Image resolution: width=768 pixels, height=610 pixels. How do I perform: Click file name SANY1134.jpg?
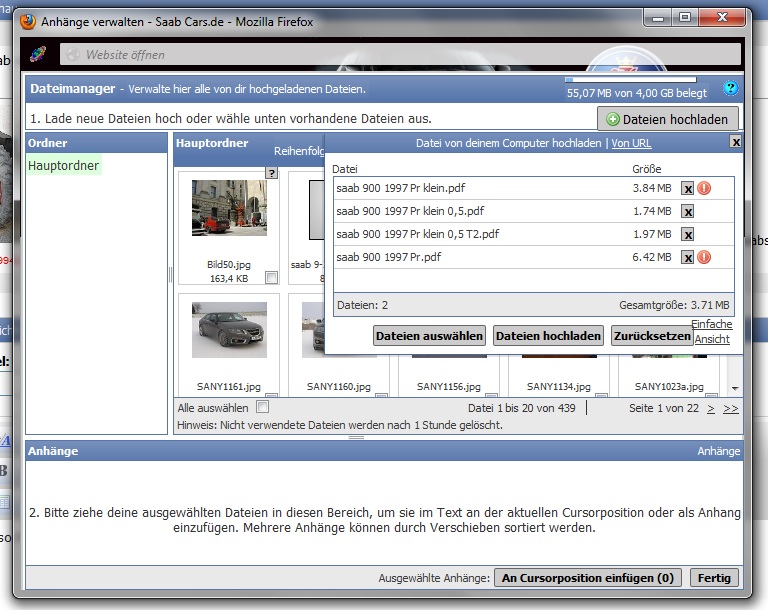[x=558, y=387]
